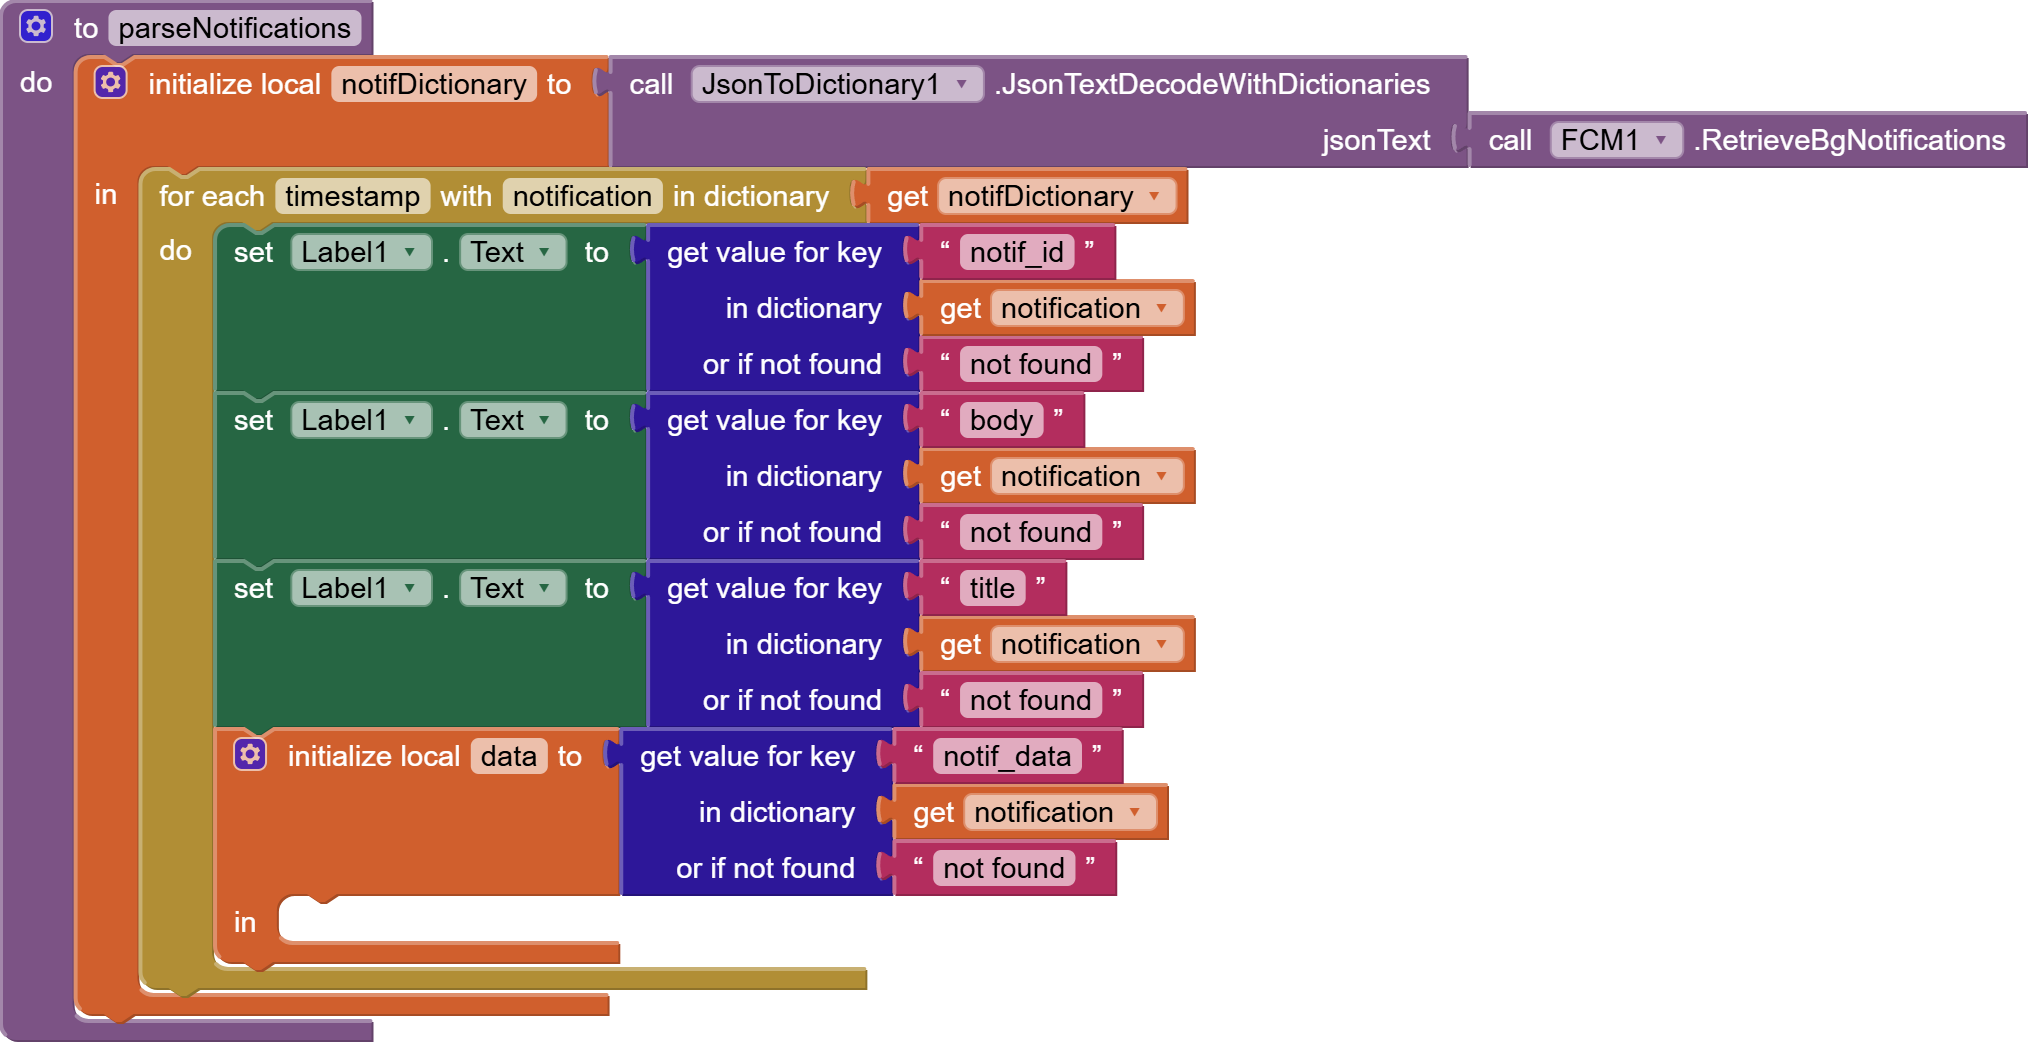
Task: Select the RetrieveBgNotifications call block
Action: pyautogui.click(x=1852, y=140)
